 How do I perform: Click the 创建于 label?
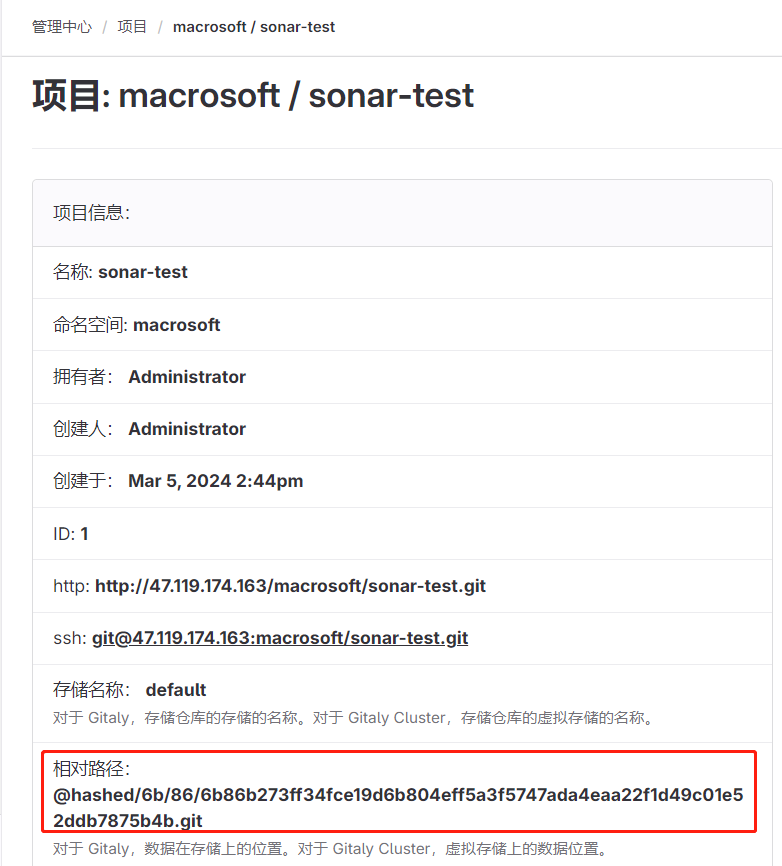point(83,481)
